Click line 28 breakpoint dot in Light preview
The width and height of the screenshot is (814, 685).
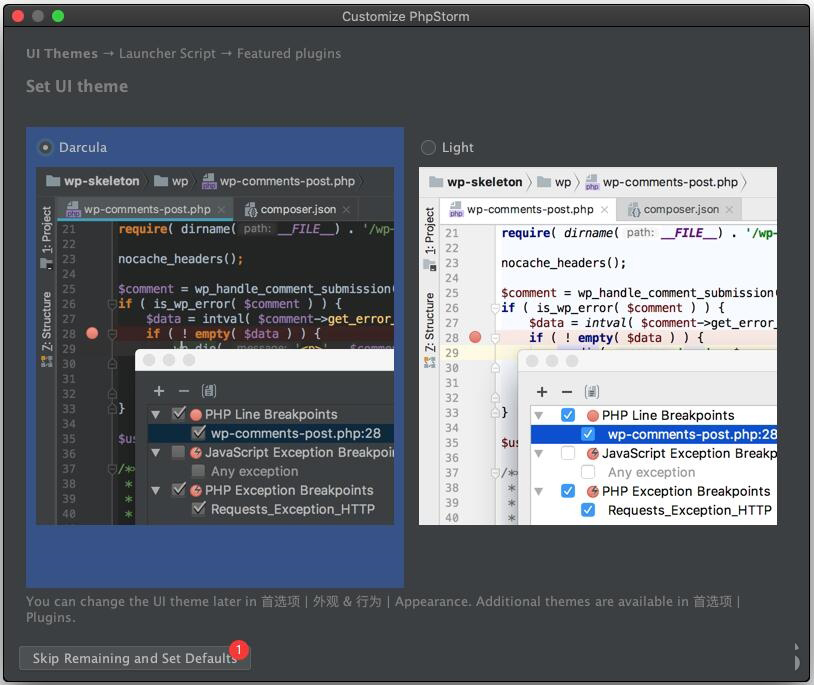pyautogui.click(x=475, y=337)
